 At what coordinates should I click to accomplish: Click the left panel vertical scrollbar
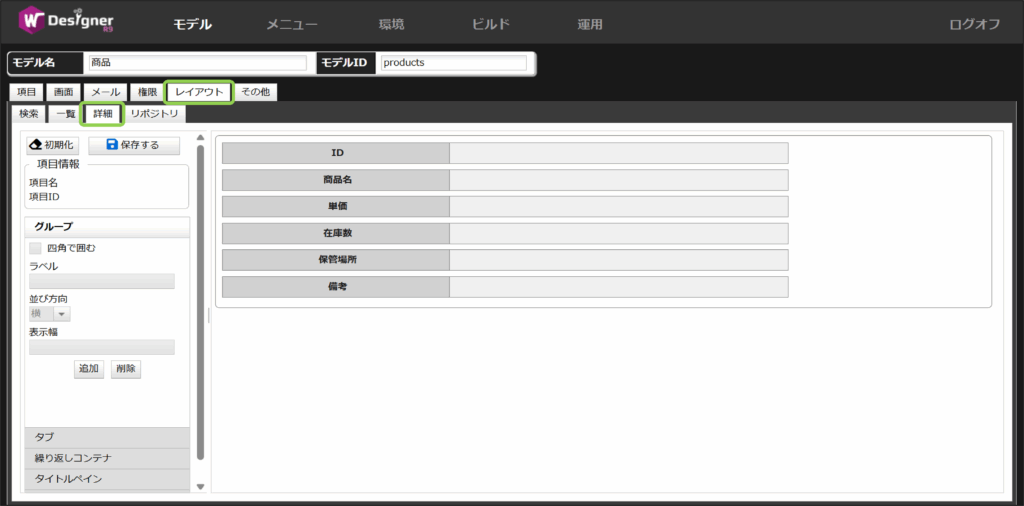(x=200, y=300)
